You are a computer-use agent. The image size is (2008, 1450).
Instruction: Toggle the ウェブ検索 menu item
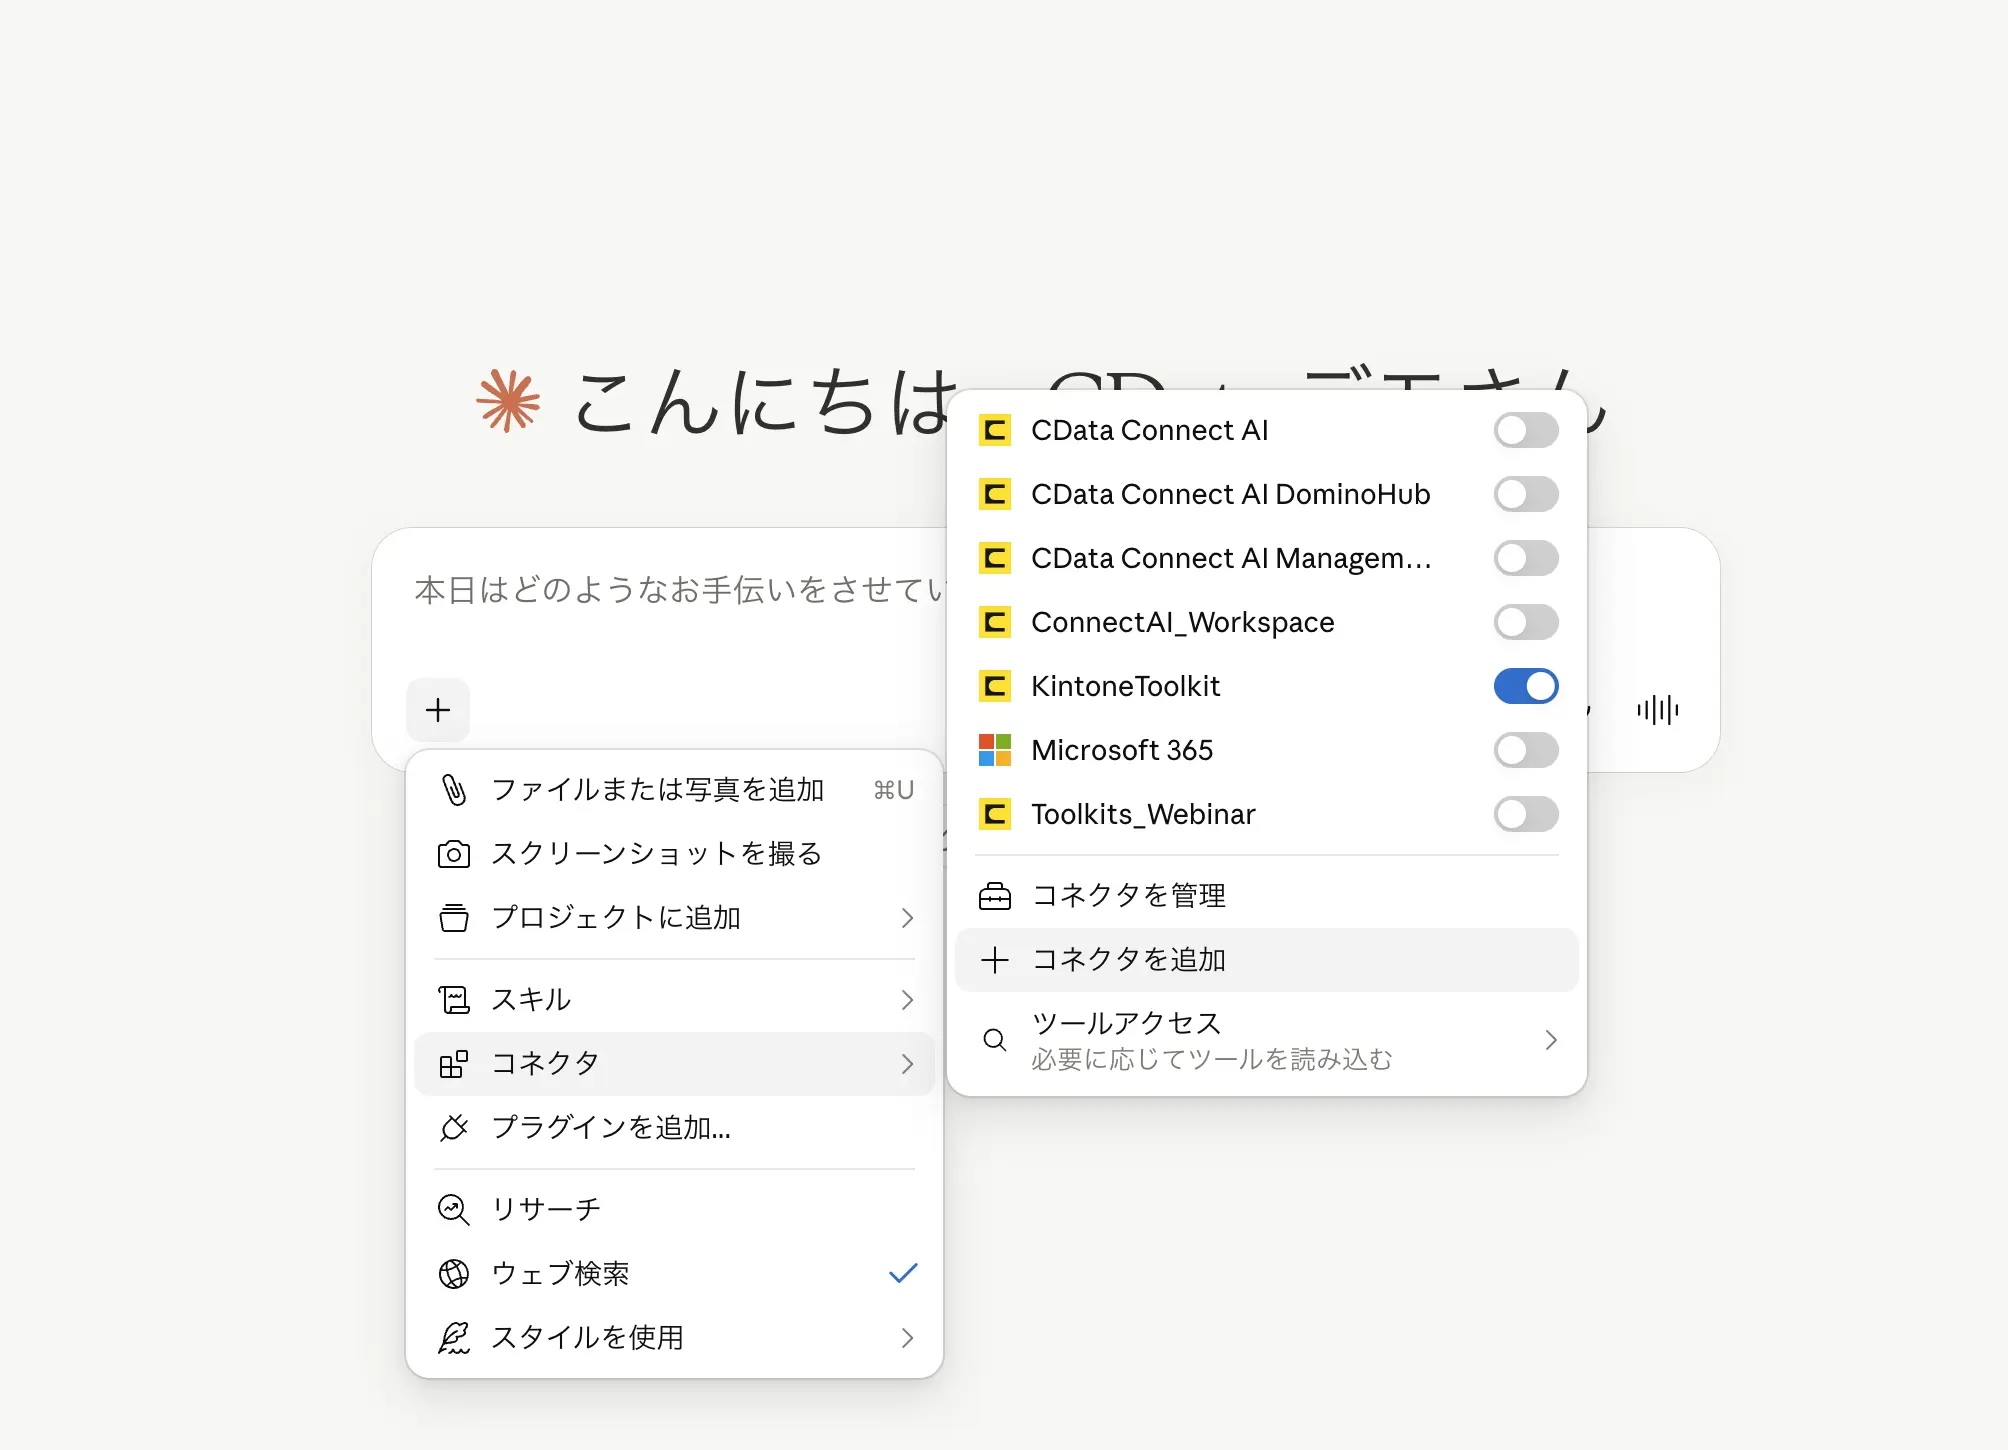tap(675, 1274)
